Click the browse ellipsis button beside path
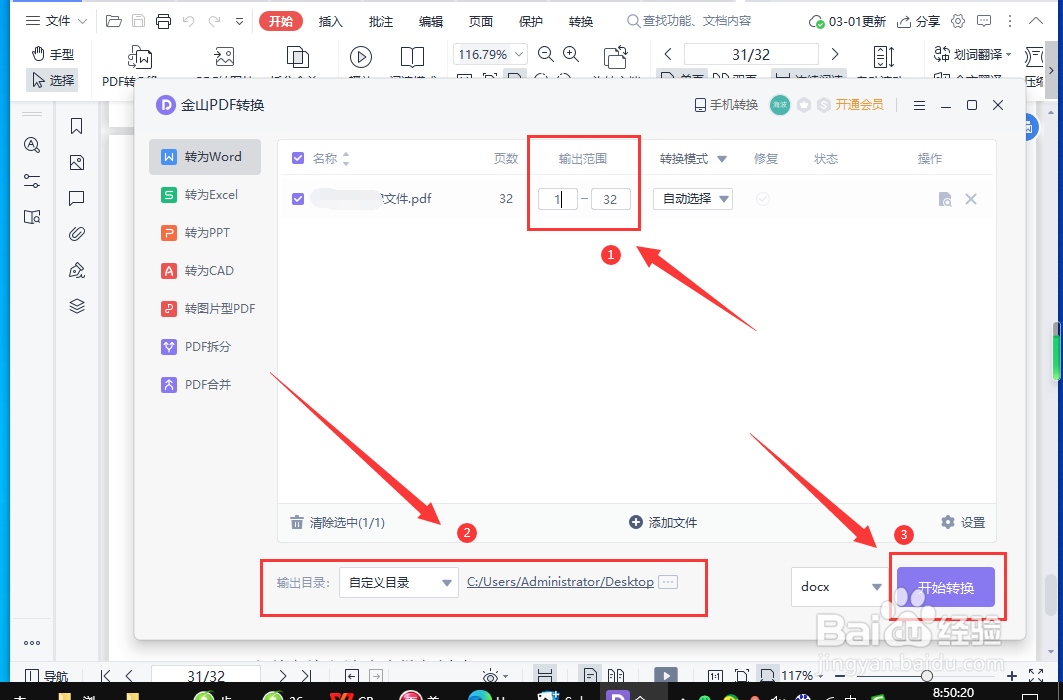The width and height of the screenshot is (1063, 700). click(x=668, y=582)
